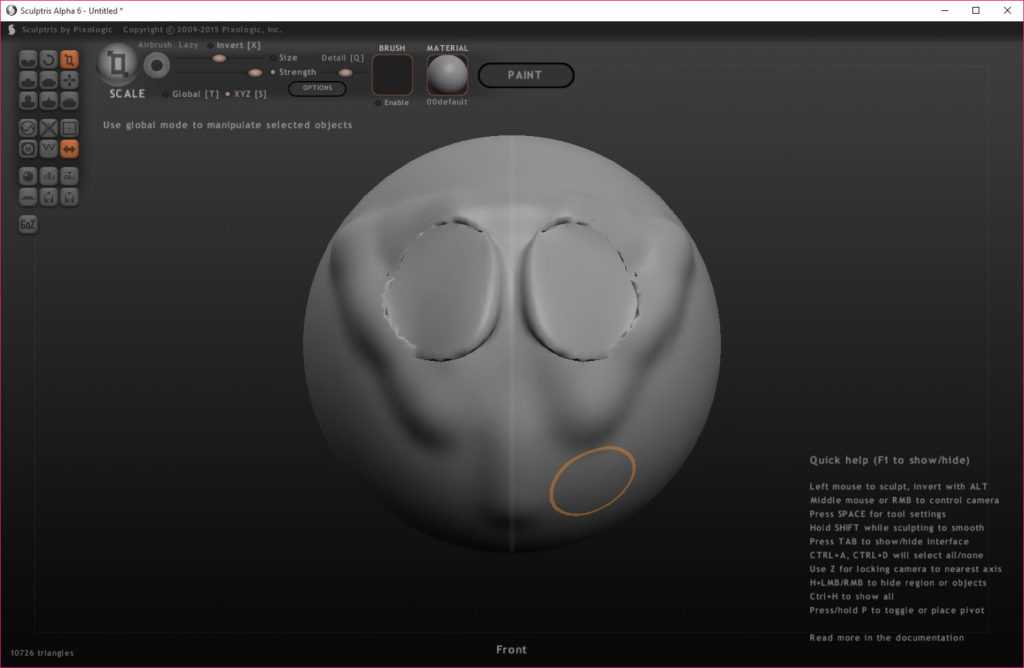Click the Subdivide All grid icon

69,128
